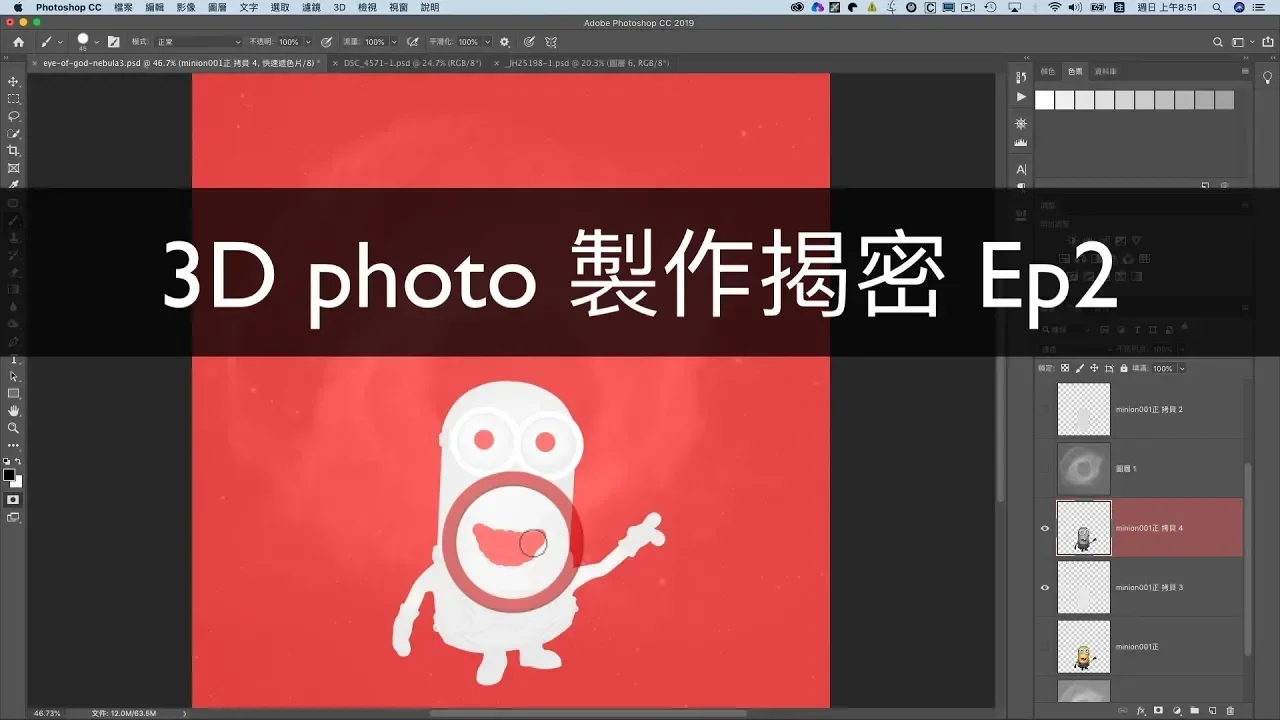Open the Wi-Fi status menu

(1054, 7)
